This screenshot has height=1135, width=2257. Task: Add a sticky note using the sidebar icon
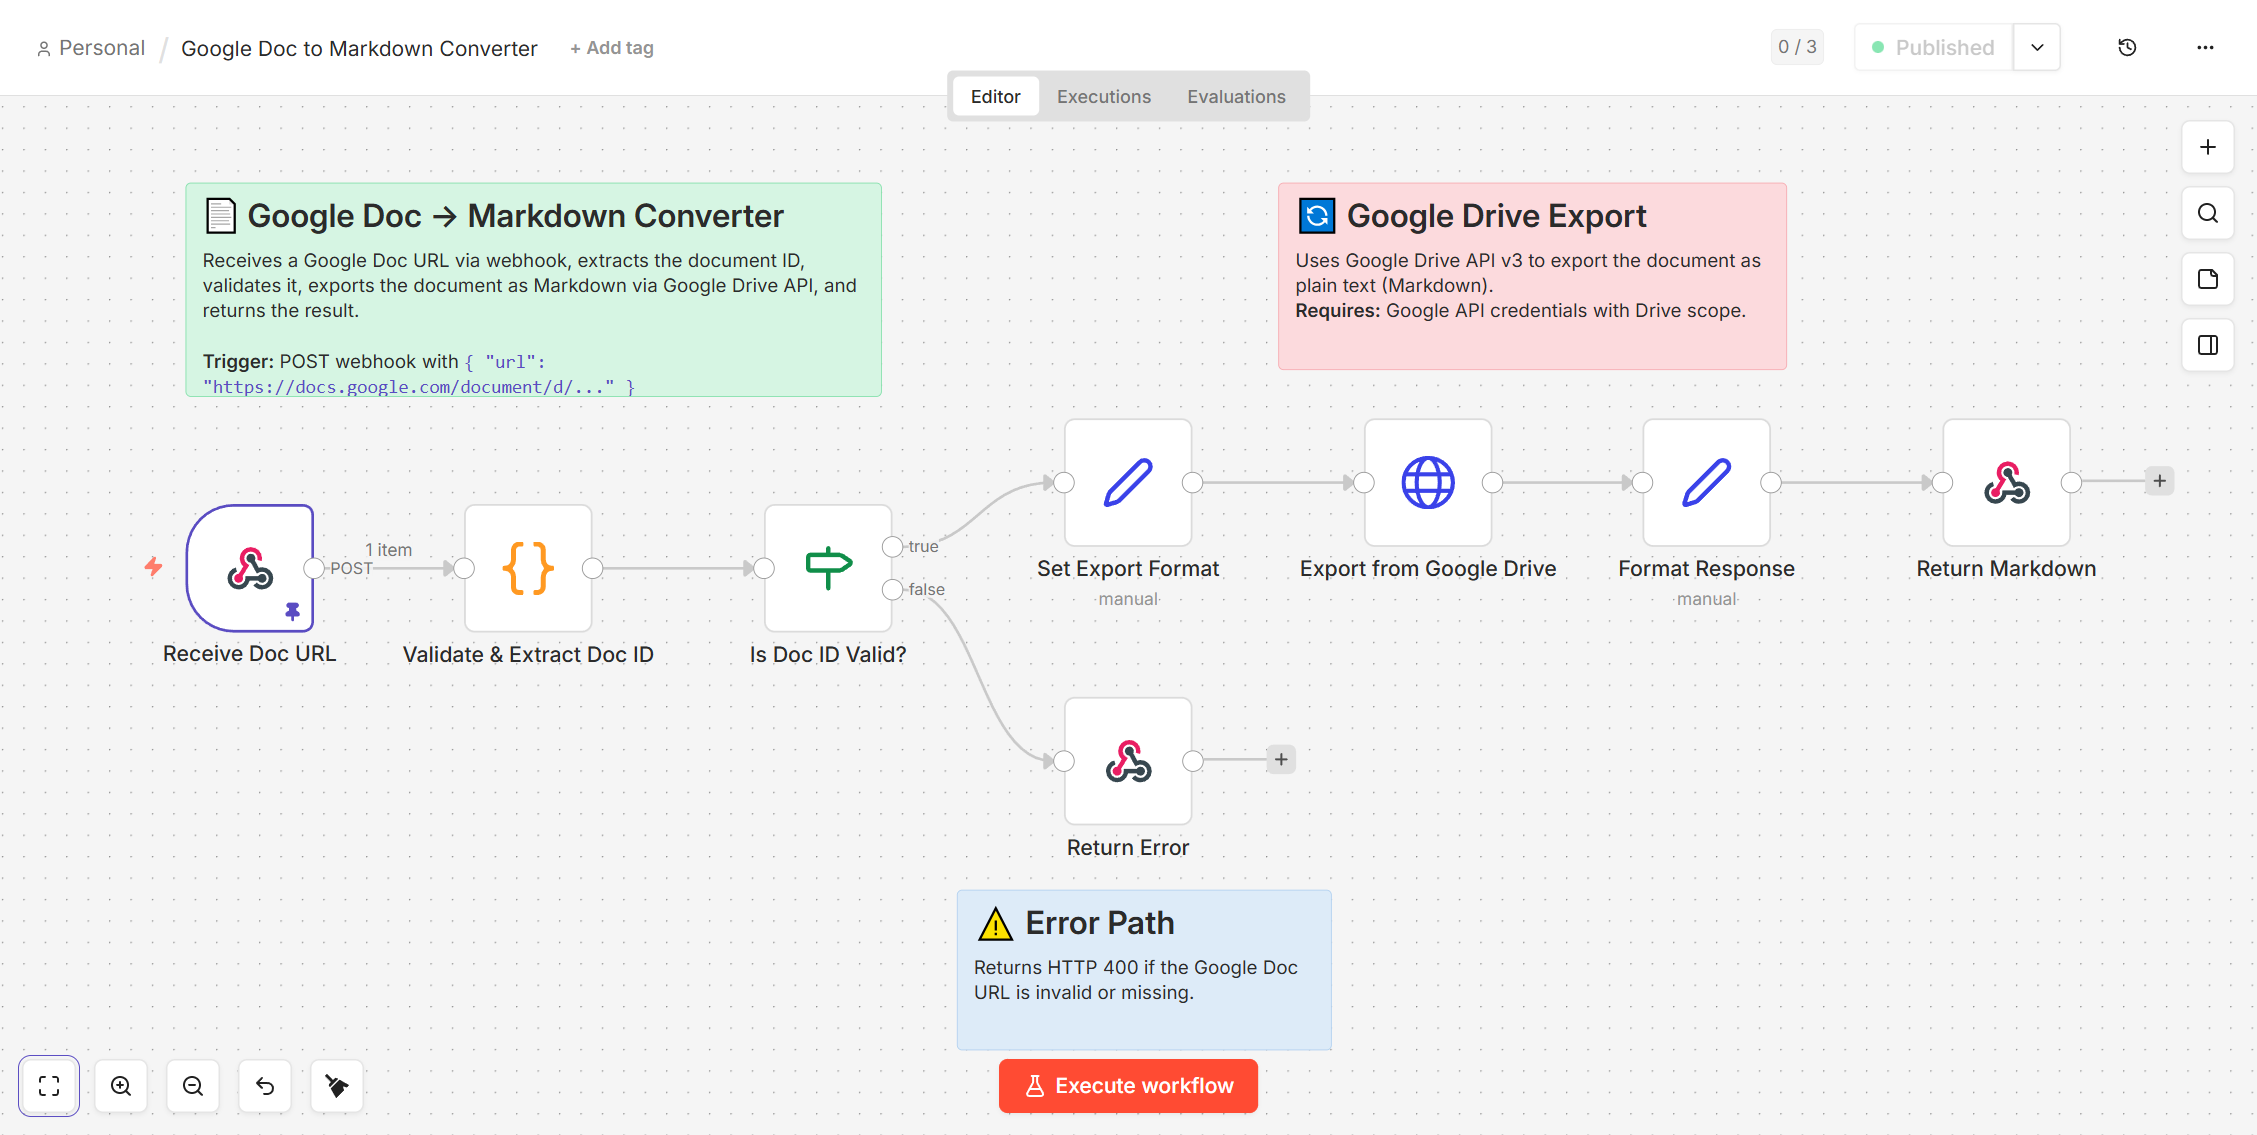[x=2208, y=279]
